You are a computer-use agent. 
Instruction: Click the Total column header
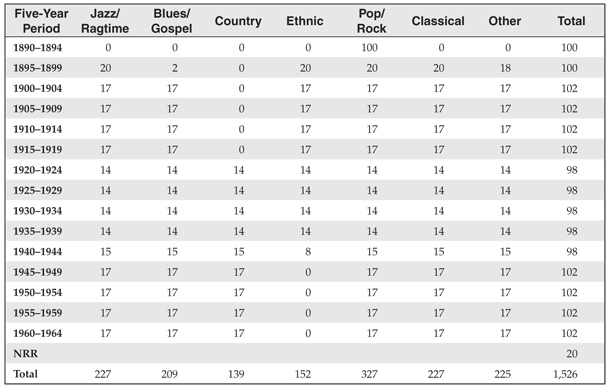click(x=571, y=21)
